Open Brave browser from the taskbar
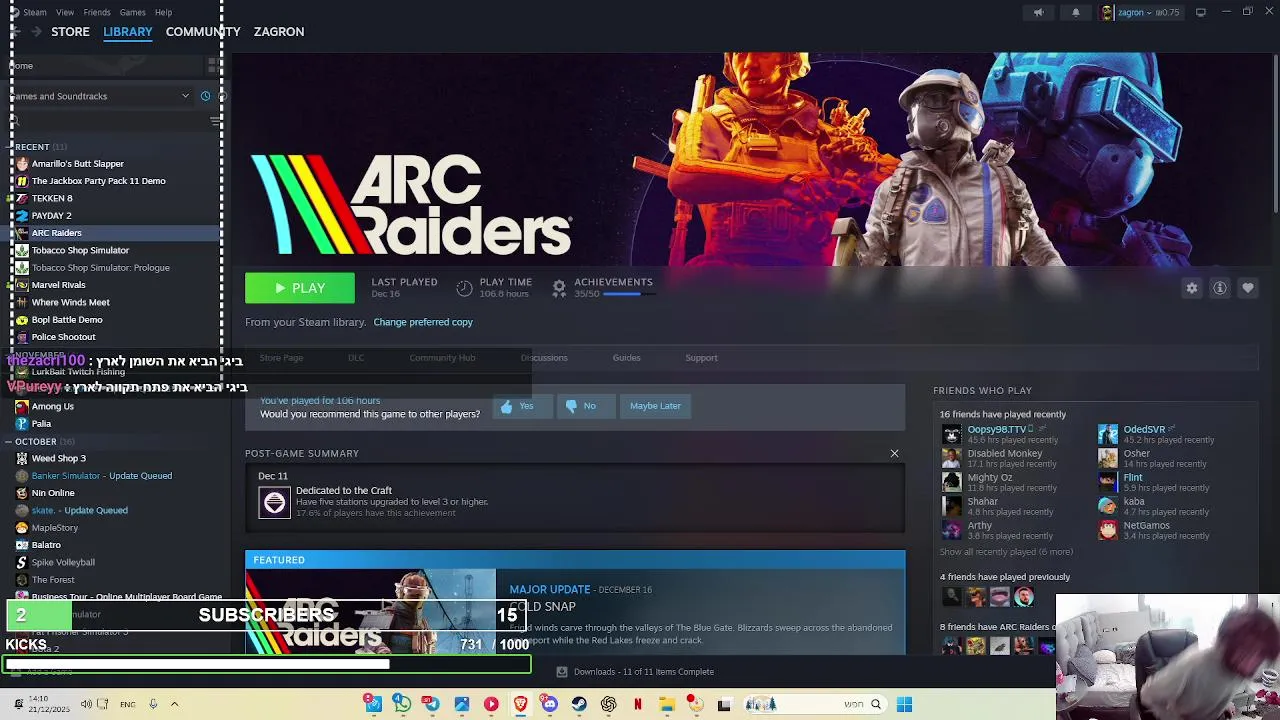Screen dimensions: 1280x720 (520, 704)
